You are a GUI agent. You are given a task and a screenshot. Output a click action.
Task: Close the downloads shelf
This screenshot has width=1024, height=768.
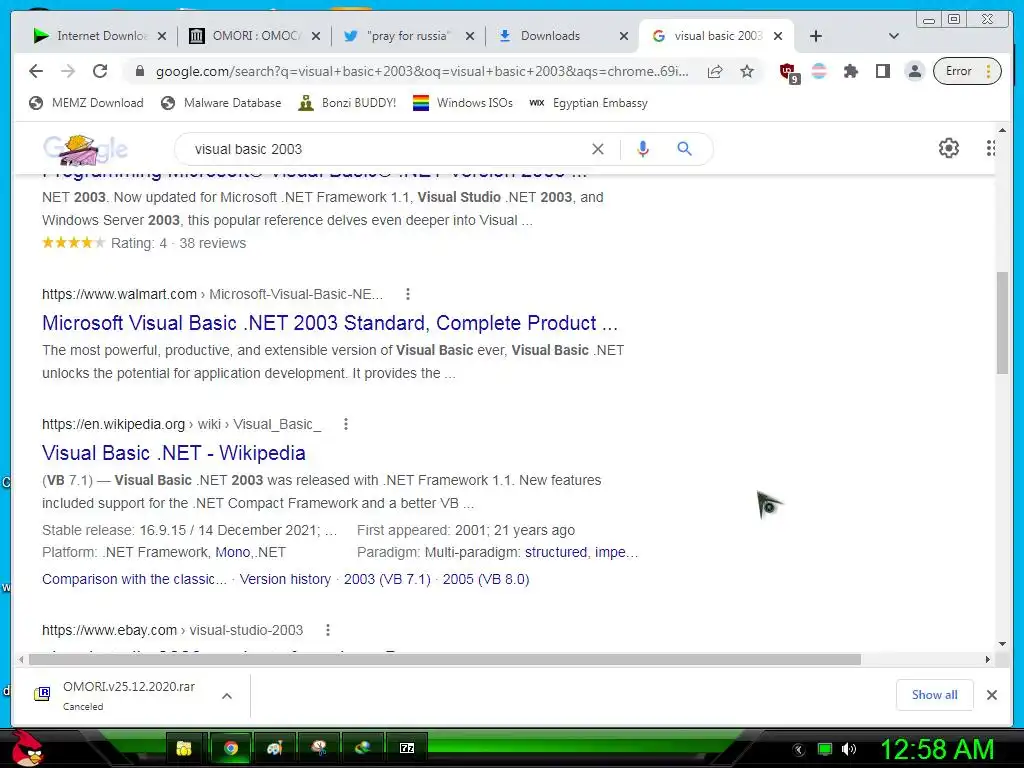pos(992,695)
